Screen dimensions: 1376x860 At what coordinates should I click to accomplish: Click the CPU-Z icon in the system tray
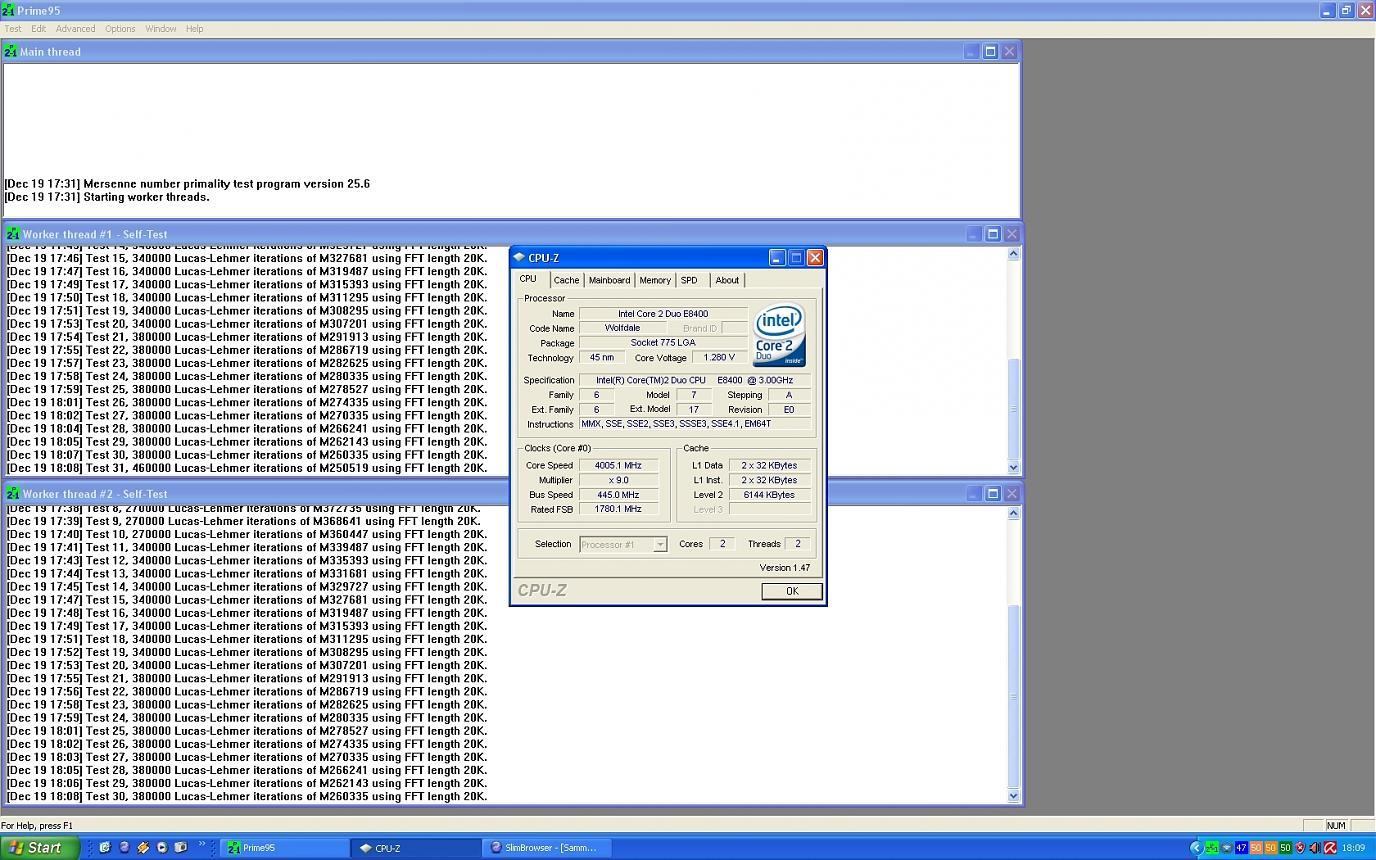[1227, 848]
